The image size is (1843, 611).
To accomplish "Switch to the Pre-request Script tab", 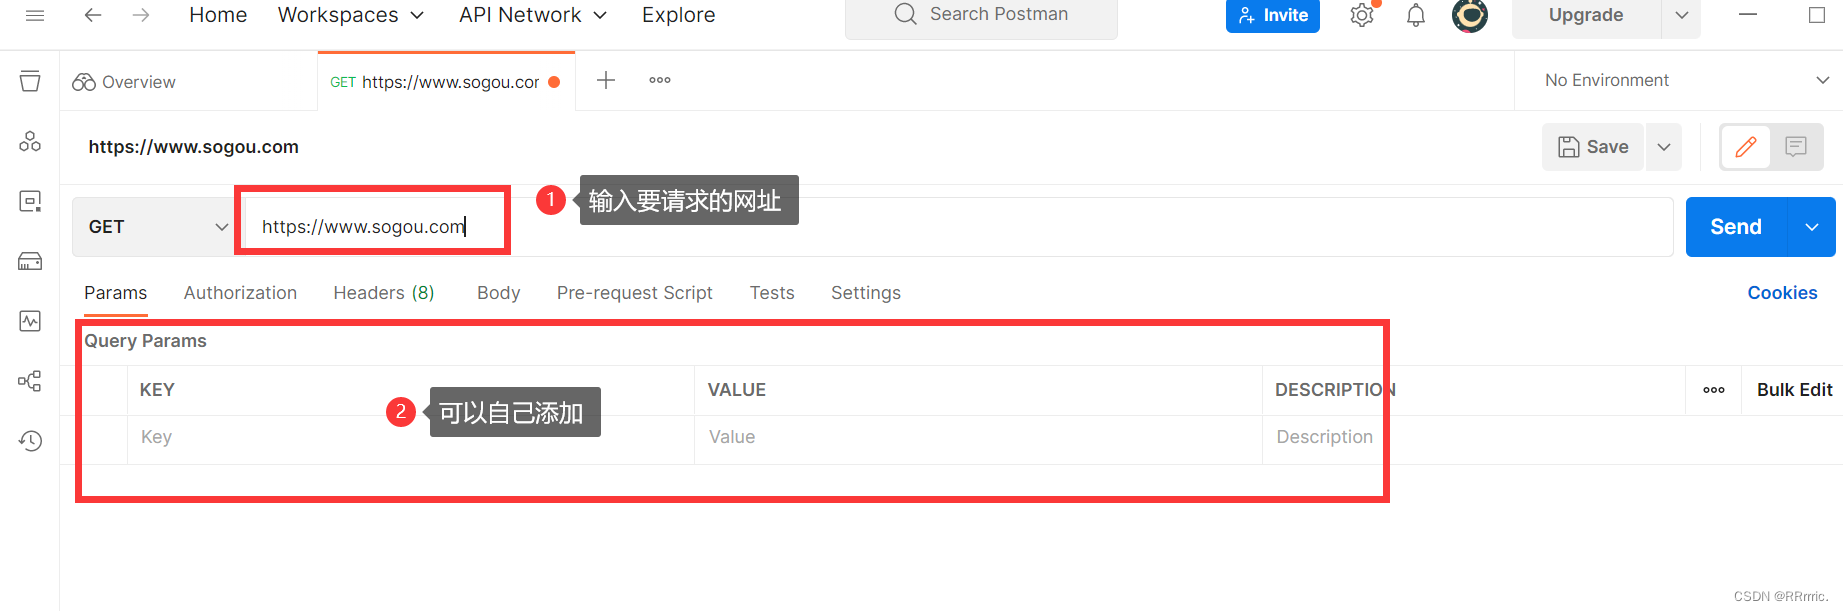I will (x=635, y=293).
